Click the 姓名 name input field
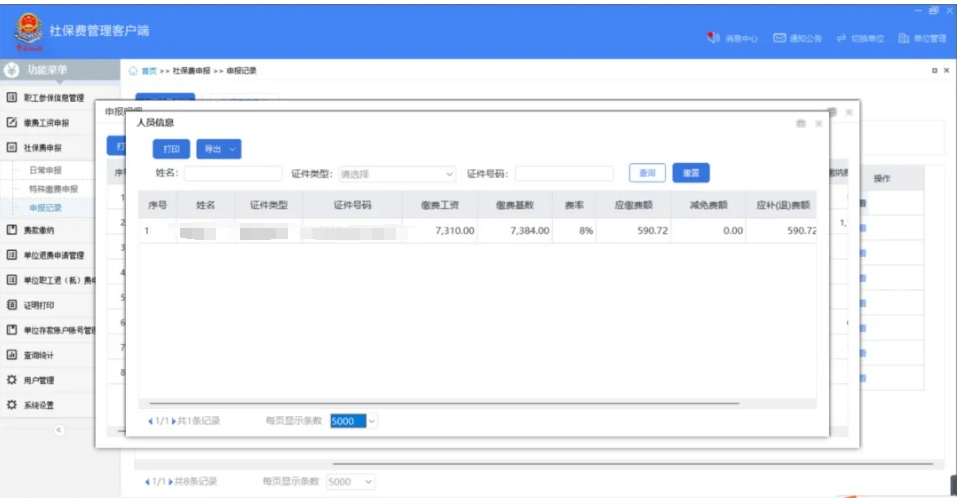 (233, 174)
